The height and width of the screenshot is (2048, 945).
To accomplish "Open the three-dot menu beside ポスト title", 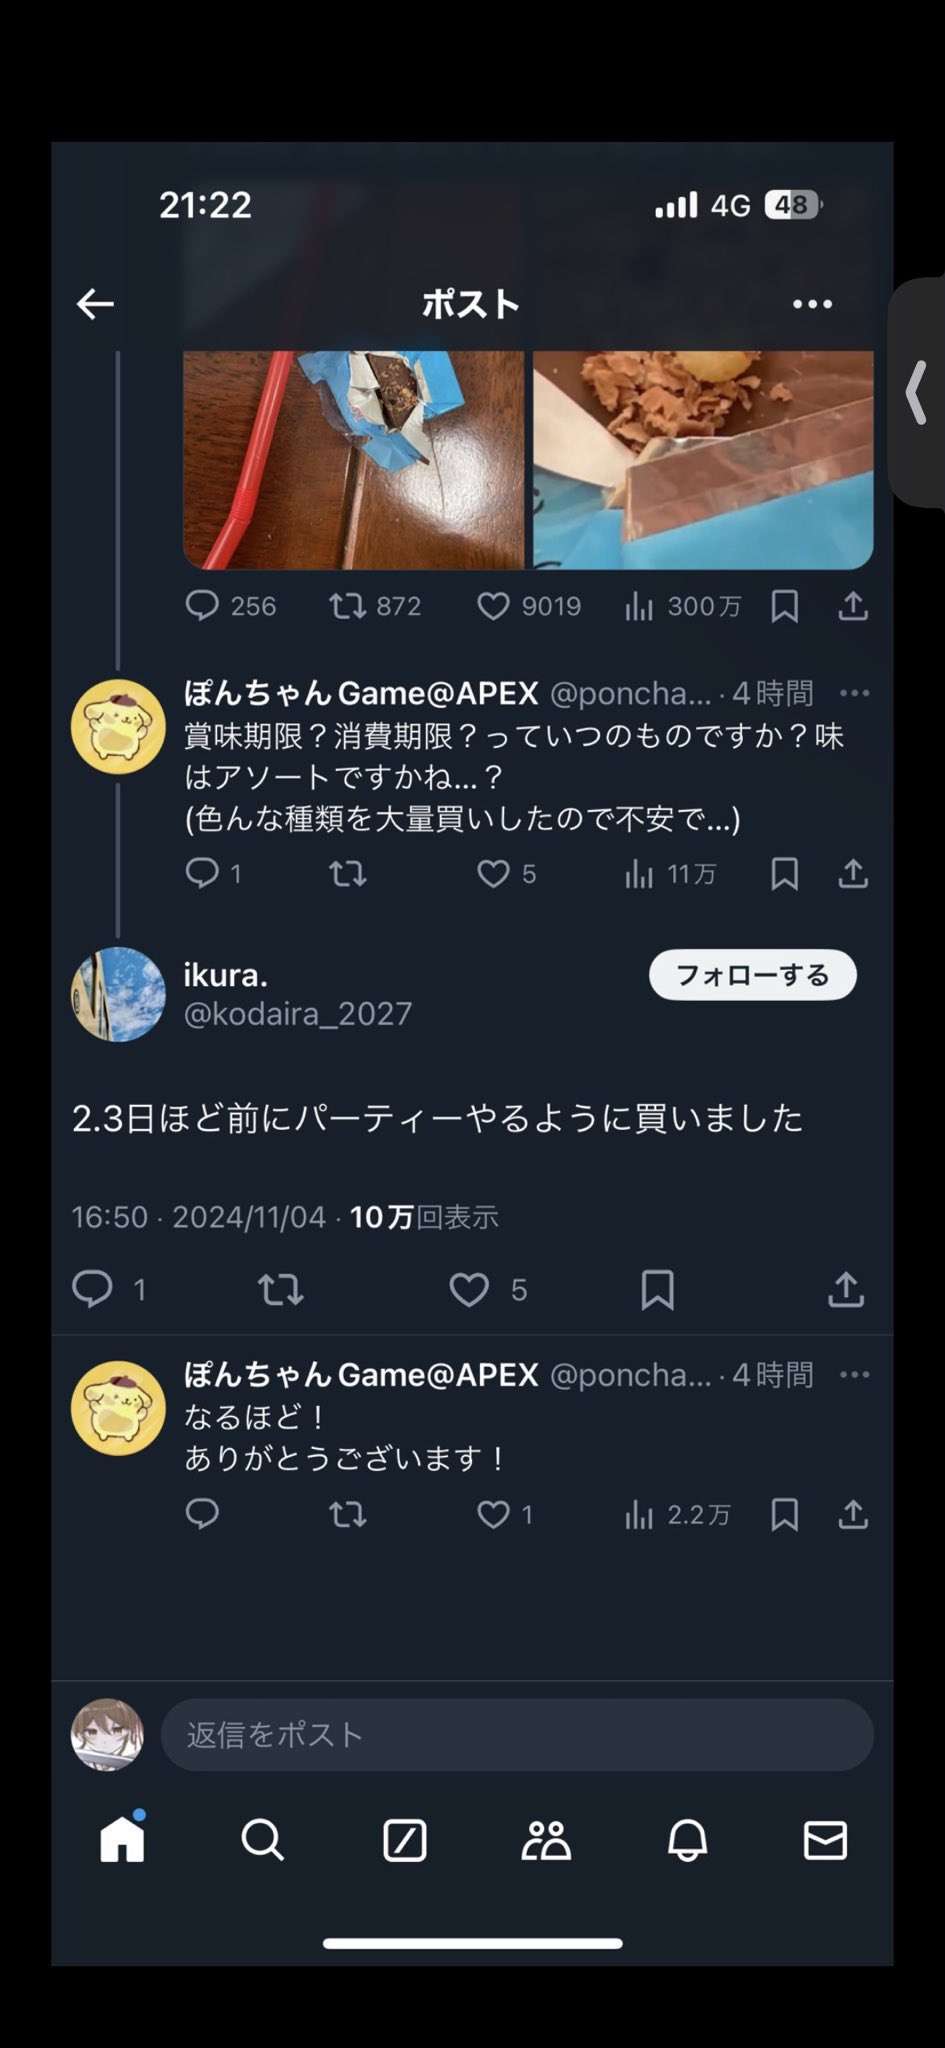I will click(x=812, y=304).
